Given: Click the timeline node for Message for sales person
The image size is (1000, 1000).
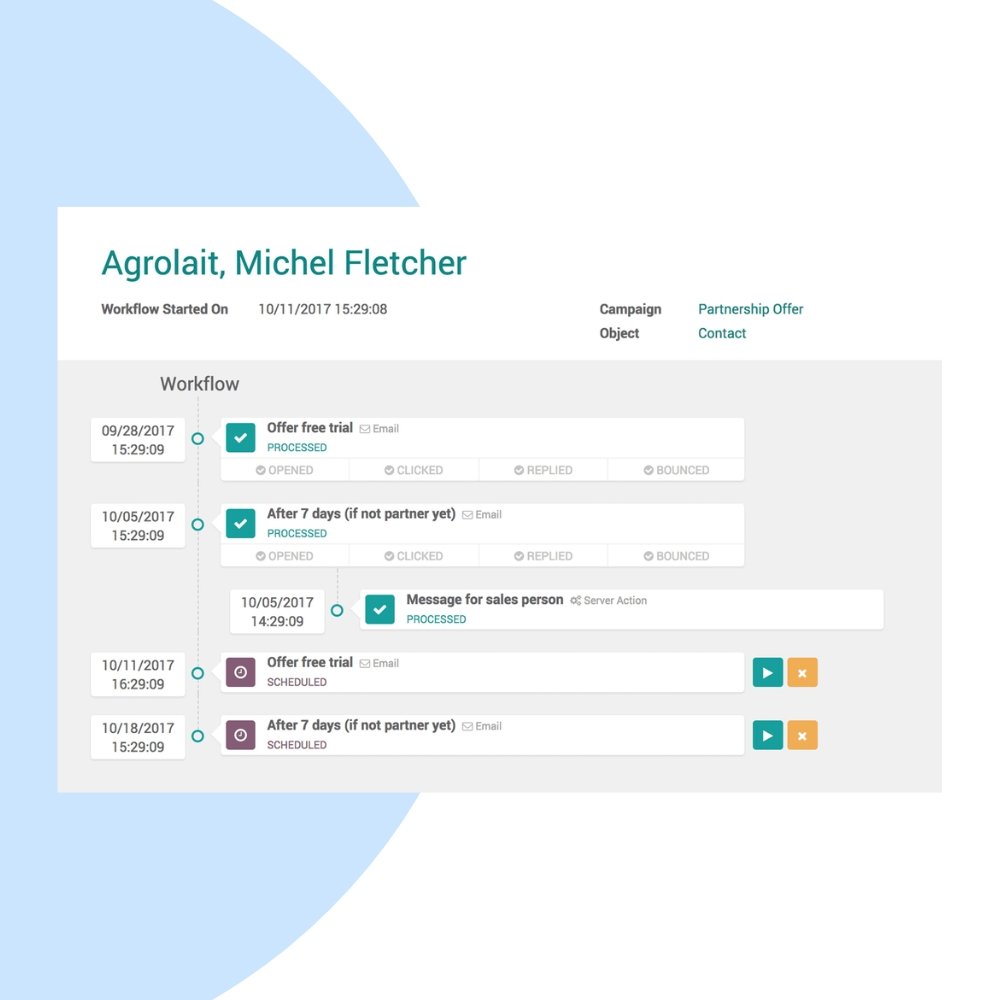Looking at the screenshot, I should point(337,610).
